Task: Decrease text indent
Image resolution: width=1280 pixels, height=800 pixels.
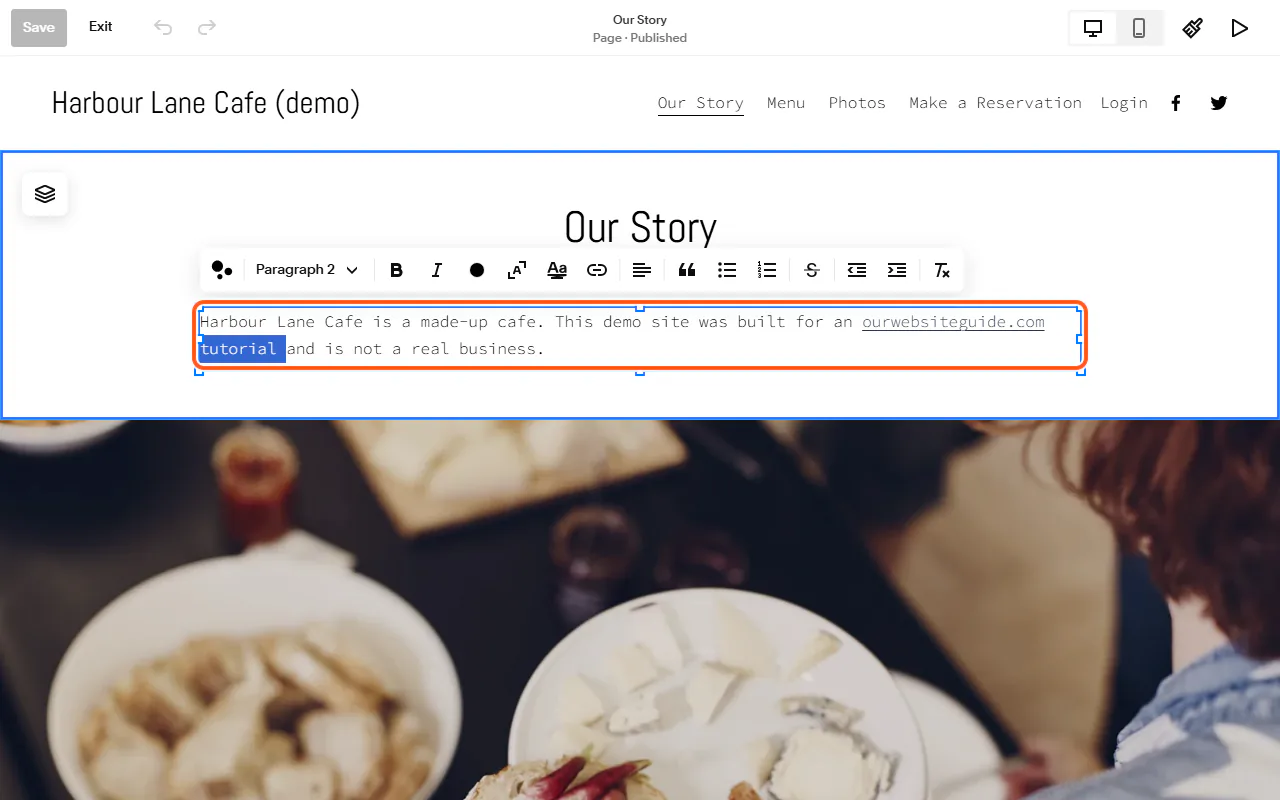Action: (x=857, y=270)
